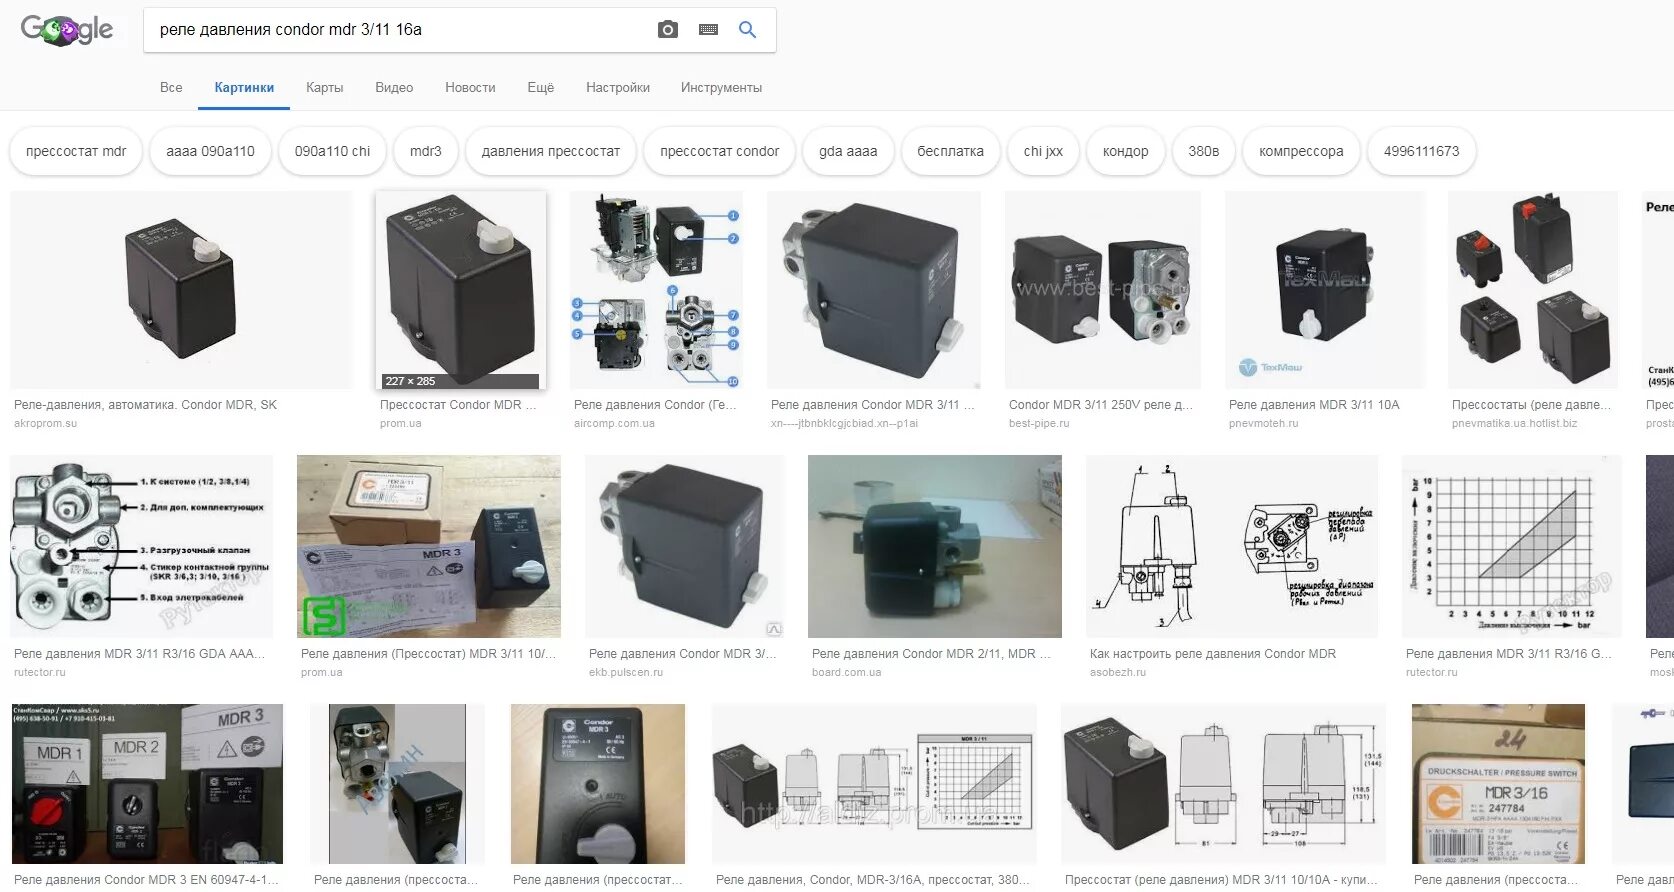Open the Новости tab
Viewport: 1674px width, 892px height.
tap(470, 88)
